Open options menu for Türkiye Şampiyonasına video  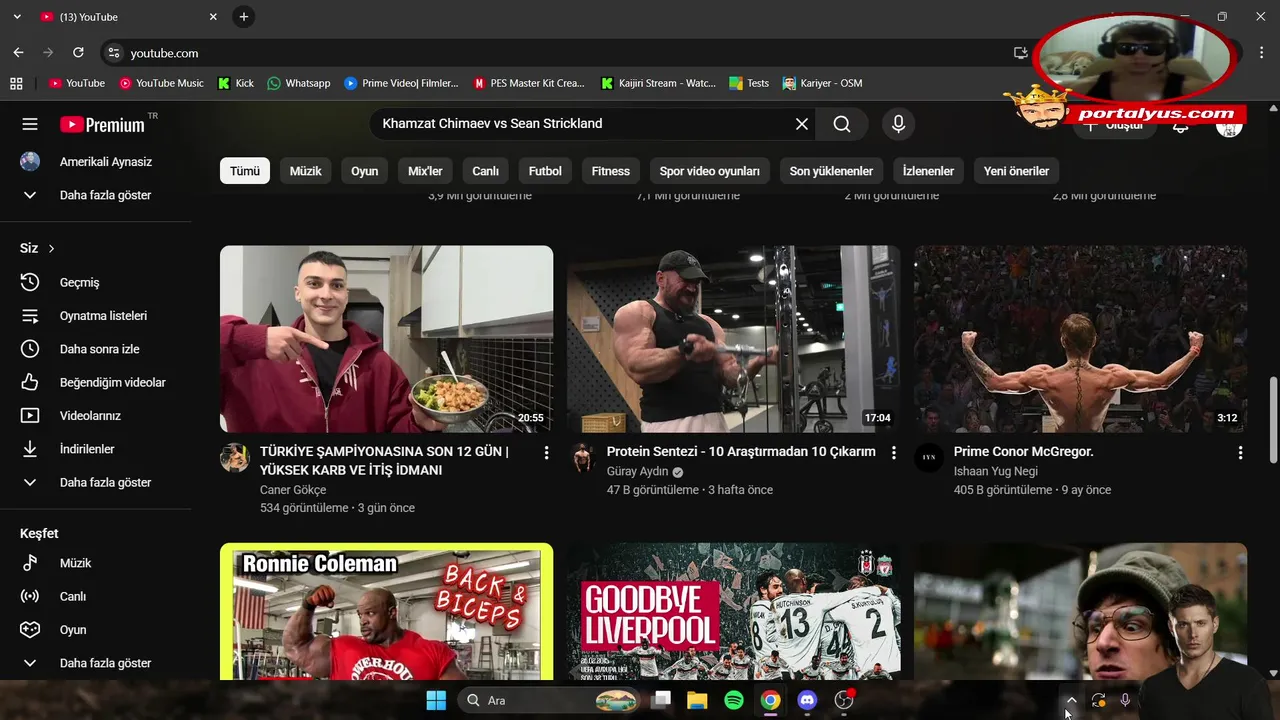click(546, 453)
